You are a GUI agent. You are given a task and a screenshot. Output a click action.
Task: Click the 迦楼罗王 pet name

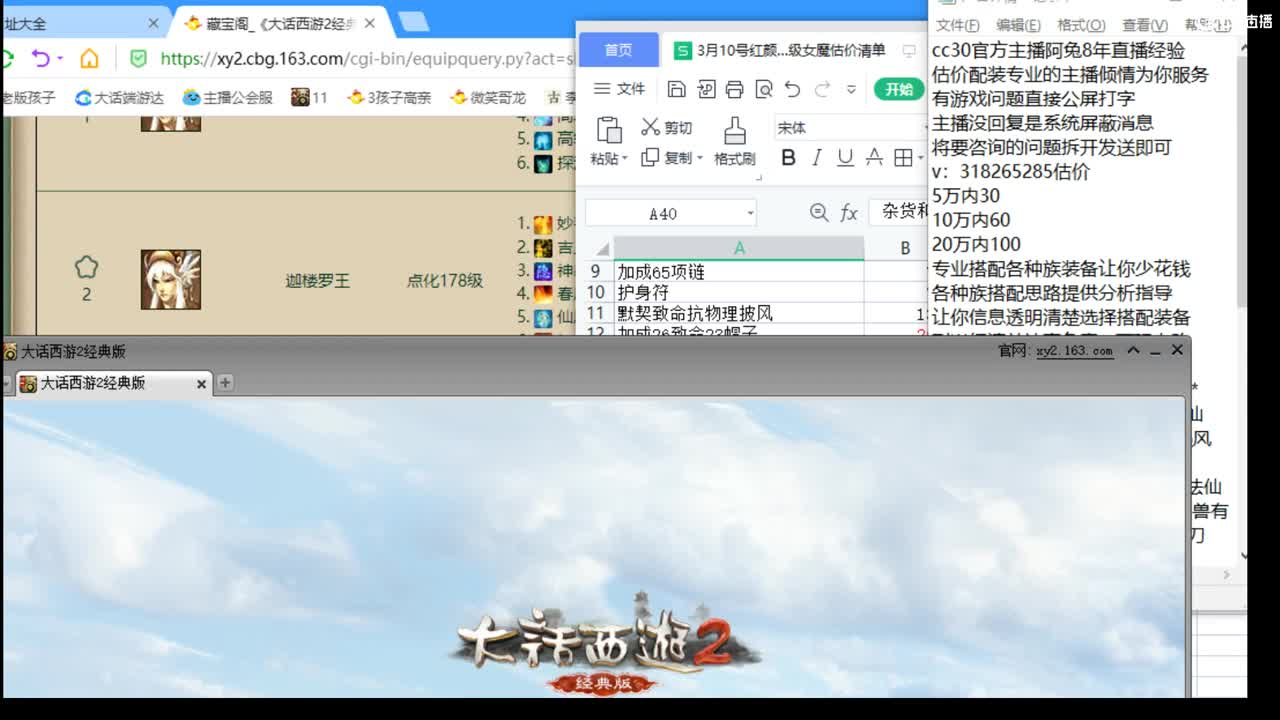click(318, 281)
